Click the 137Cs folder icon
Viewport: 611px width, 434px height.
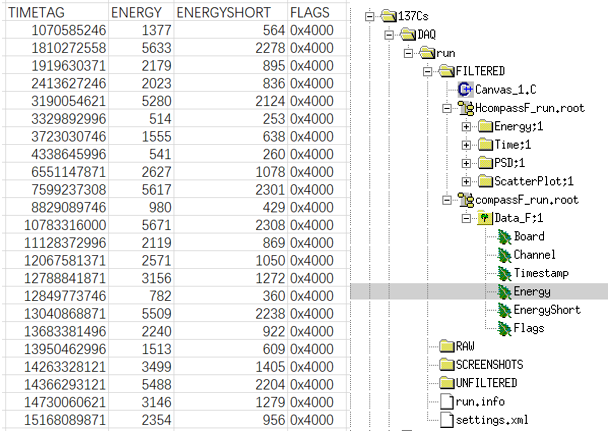[x=388, y=16]
